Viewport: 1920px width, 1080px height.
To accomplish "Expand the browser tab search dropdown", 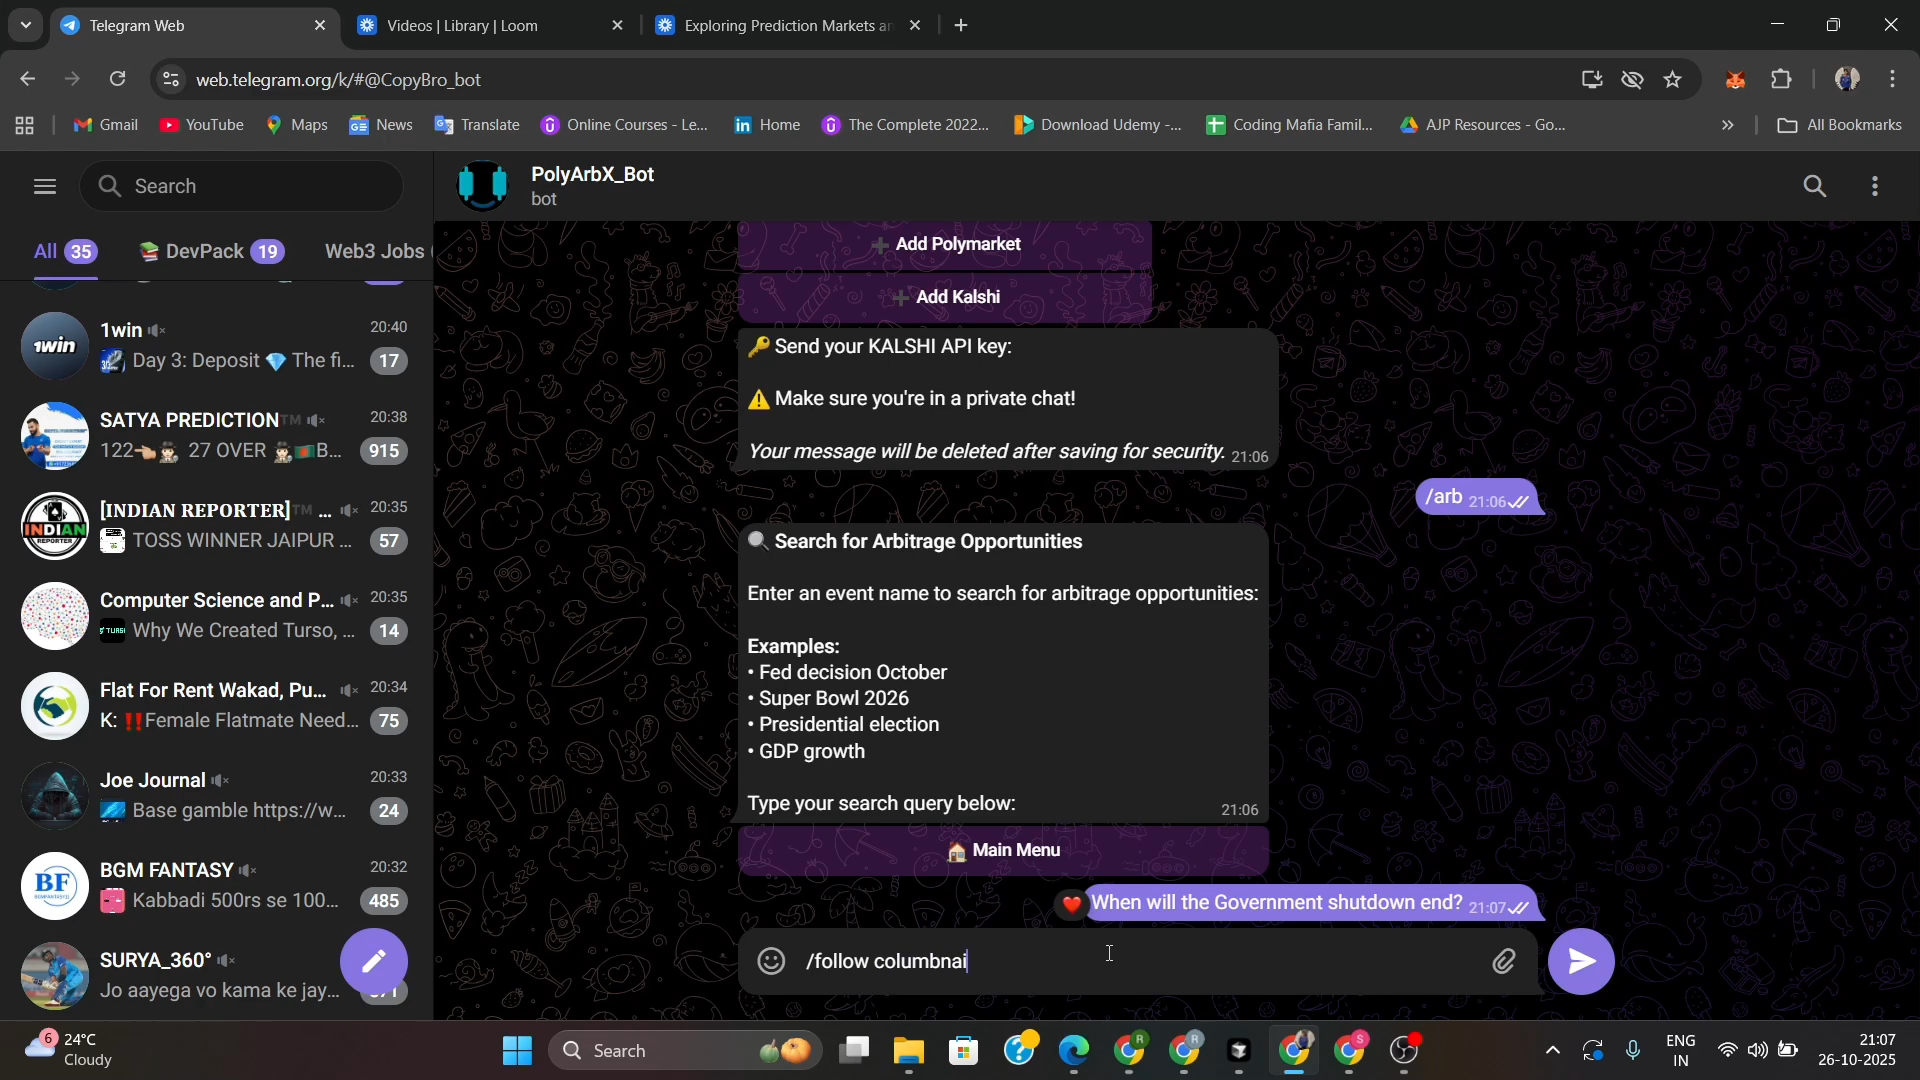I will click(x=25, y=25).
